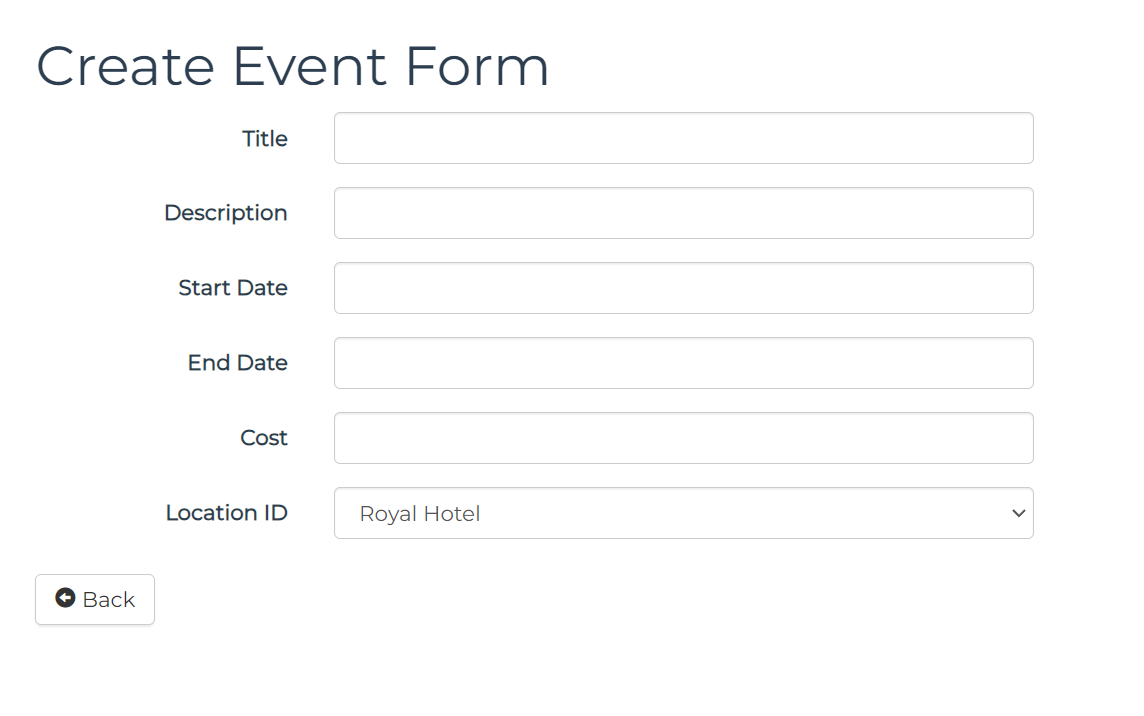Click into the Cost field
This screenshot has height=716, width=1144.
point(684,438)
